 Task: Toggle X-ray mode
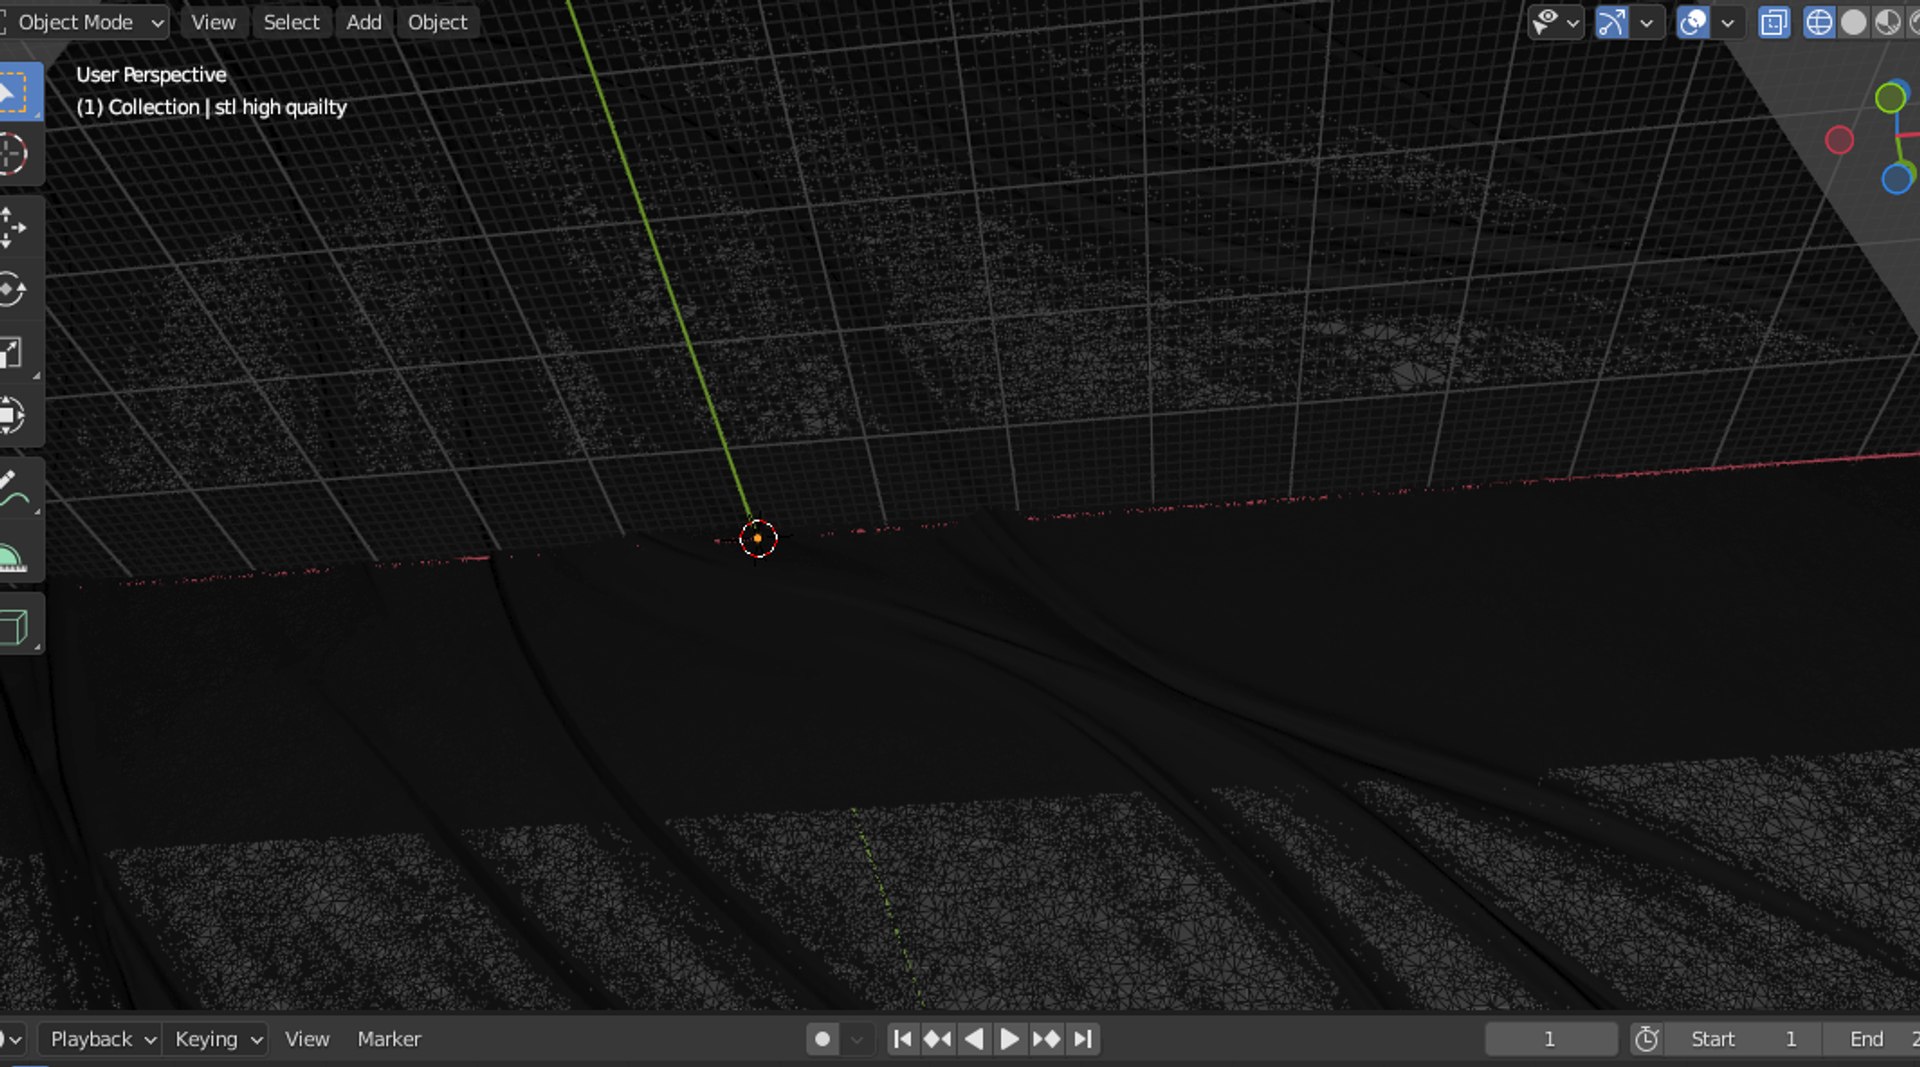click(1774, 22)
